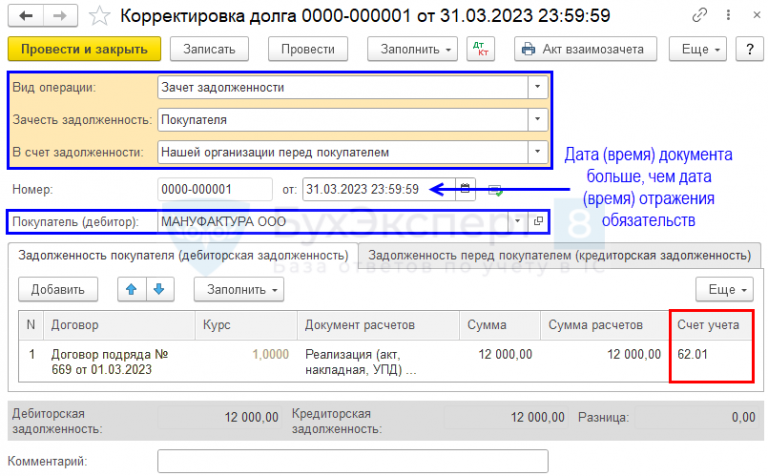
Task: Click the Курс column header
Action: [246, 325]
